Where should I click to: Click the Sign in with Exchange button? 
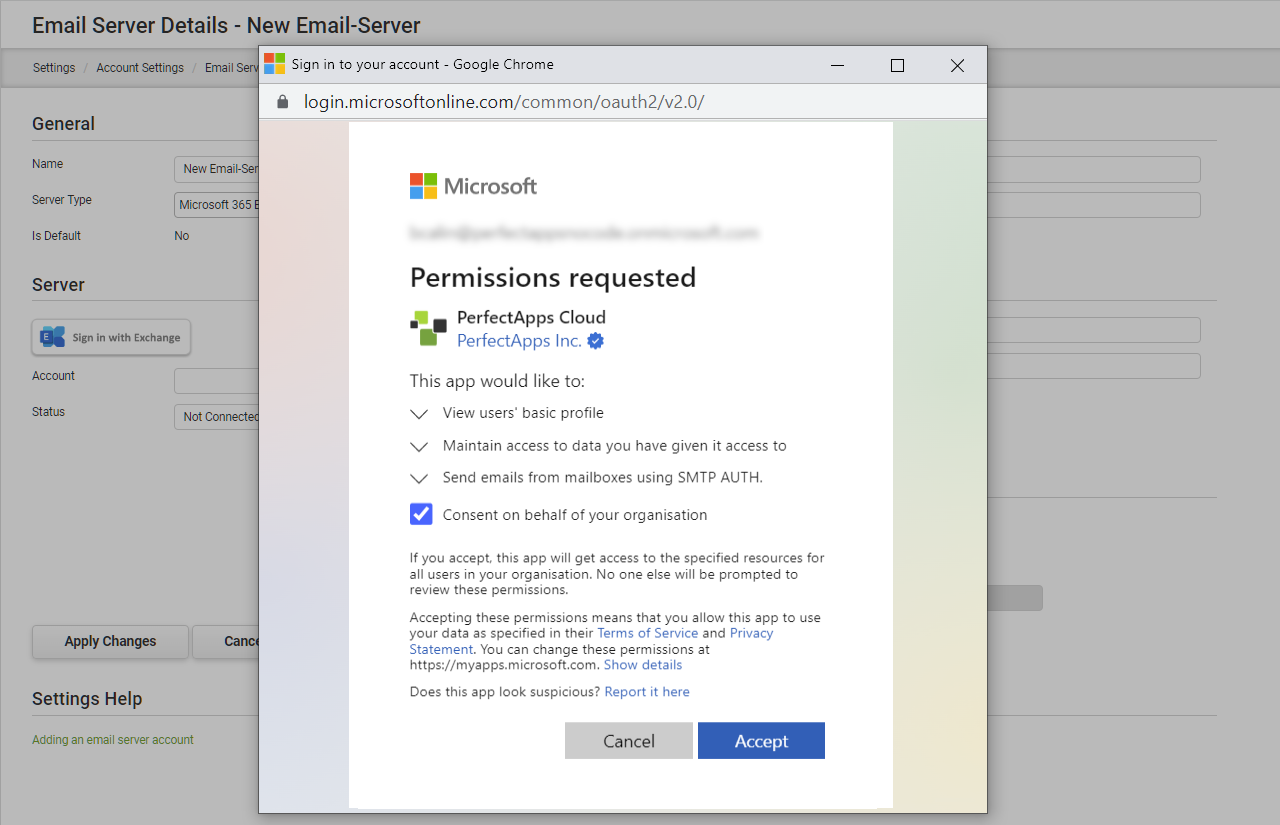(111, 337)
